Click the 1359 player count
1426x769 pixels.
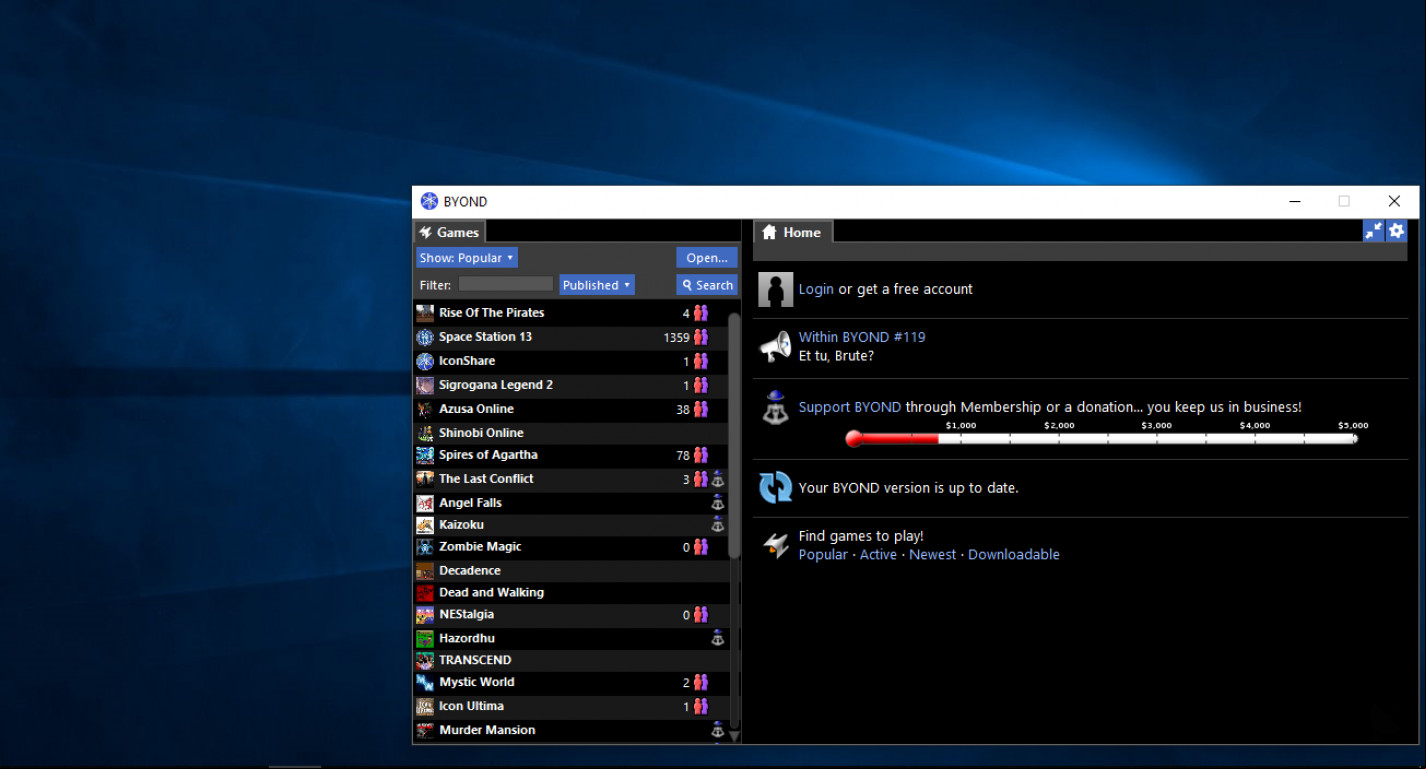pyautogui.click(x=676, y=338)
